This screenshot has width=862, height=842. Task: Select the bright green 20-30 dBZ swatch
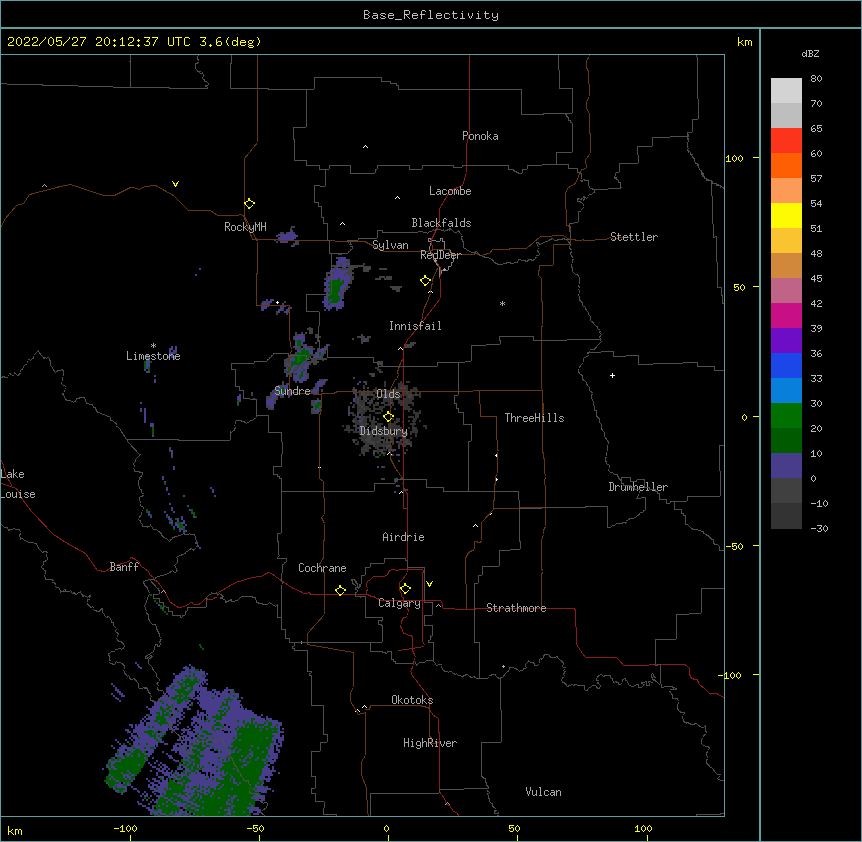point(786,416)
